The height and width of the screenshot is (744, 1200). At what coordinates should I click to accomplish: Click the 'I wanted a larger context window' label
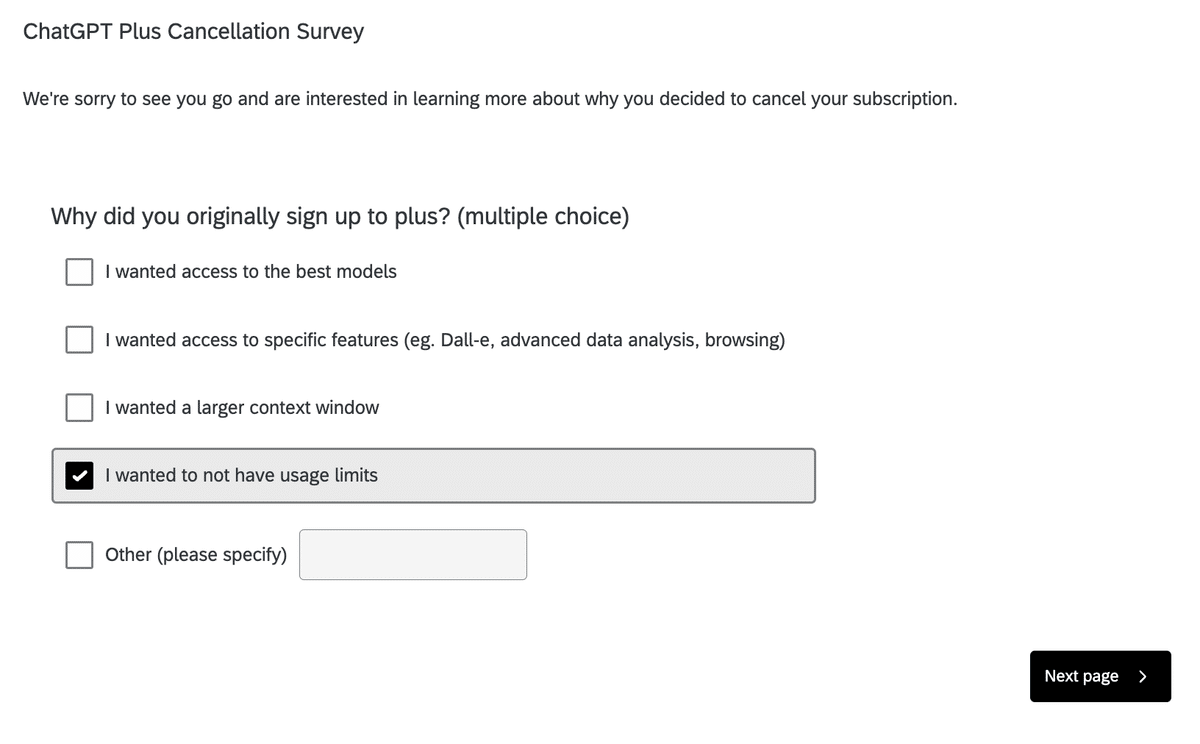point(242,407)
